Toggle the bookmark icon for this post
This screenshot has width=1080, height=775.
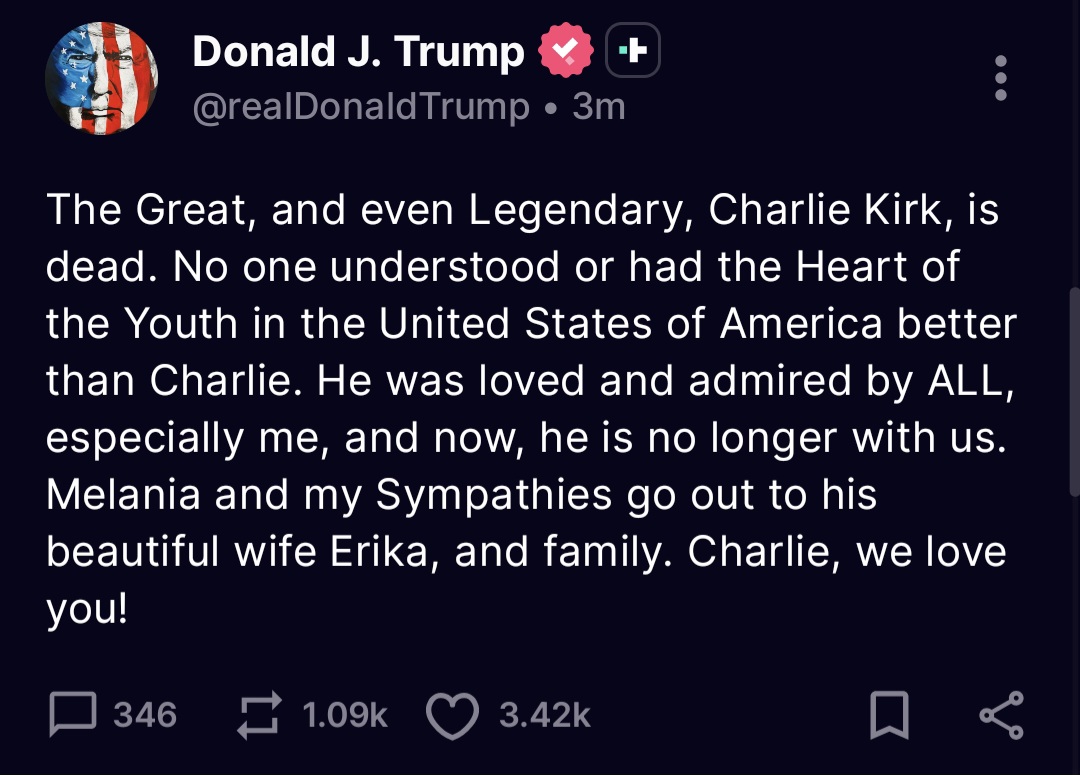pyautogui.click(x=889, y=716)
